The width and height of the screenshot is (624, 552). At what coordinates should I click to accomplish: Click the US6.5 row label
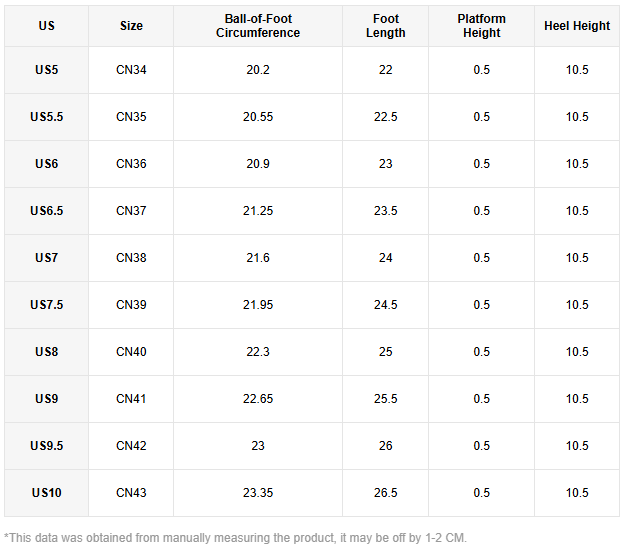[47, 211]
